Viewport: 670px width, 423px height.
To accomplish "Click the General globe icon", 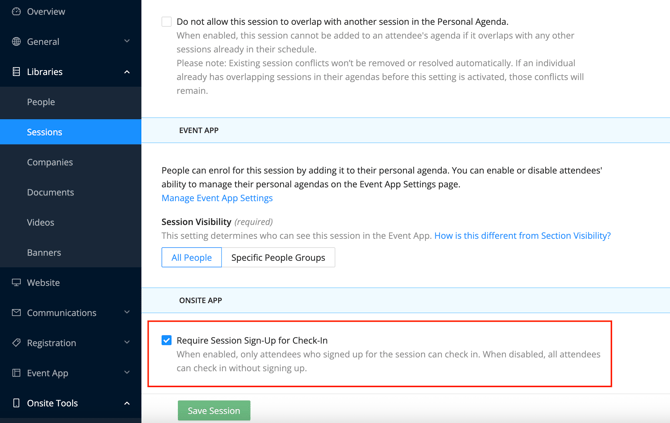I will click(16, 42).
